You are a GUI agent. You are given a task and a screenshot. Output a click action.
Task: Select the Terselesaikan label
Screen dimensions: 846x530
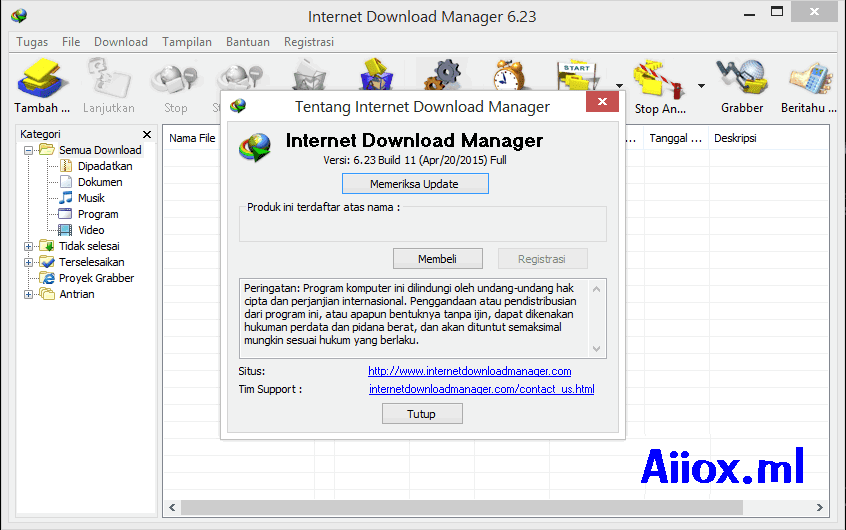click(92, 262)
